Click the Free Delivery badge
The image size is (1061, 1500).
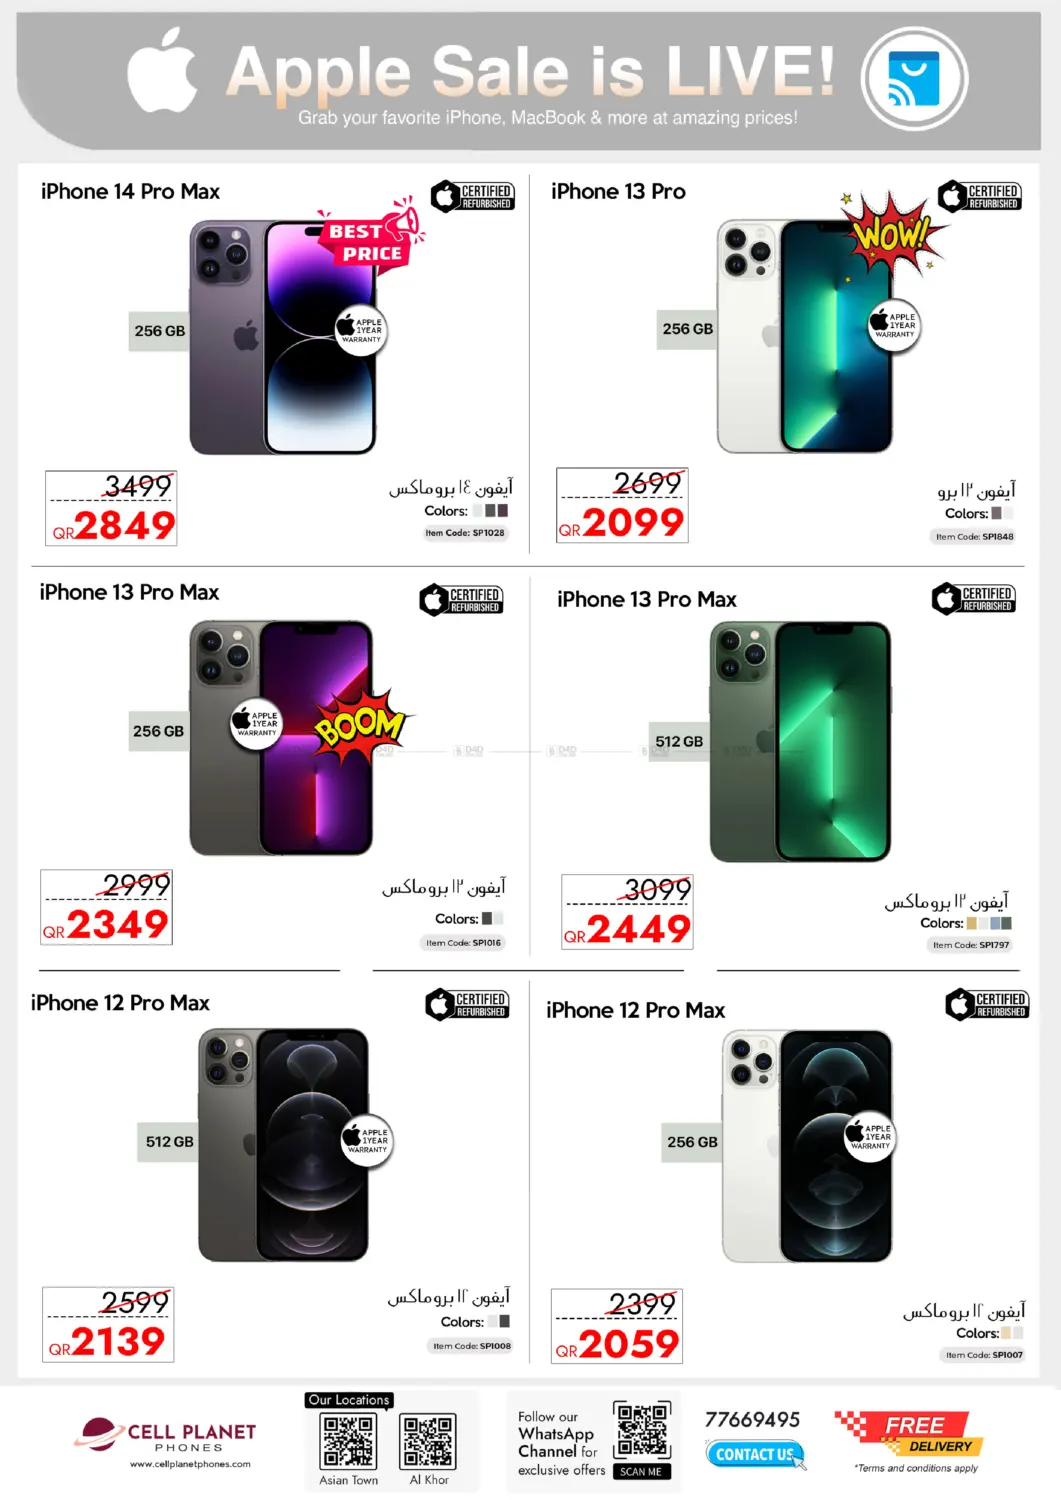coord(910,1434)
